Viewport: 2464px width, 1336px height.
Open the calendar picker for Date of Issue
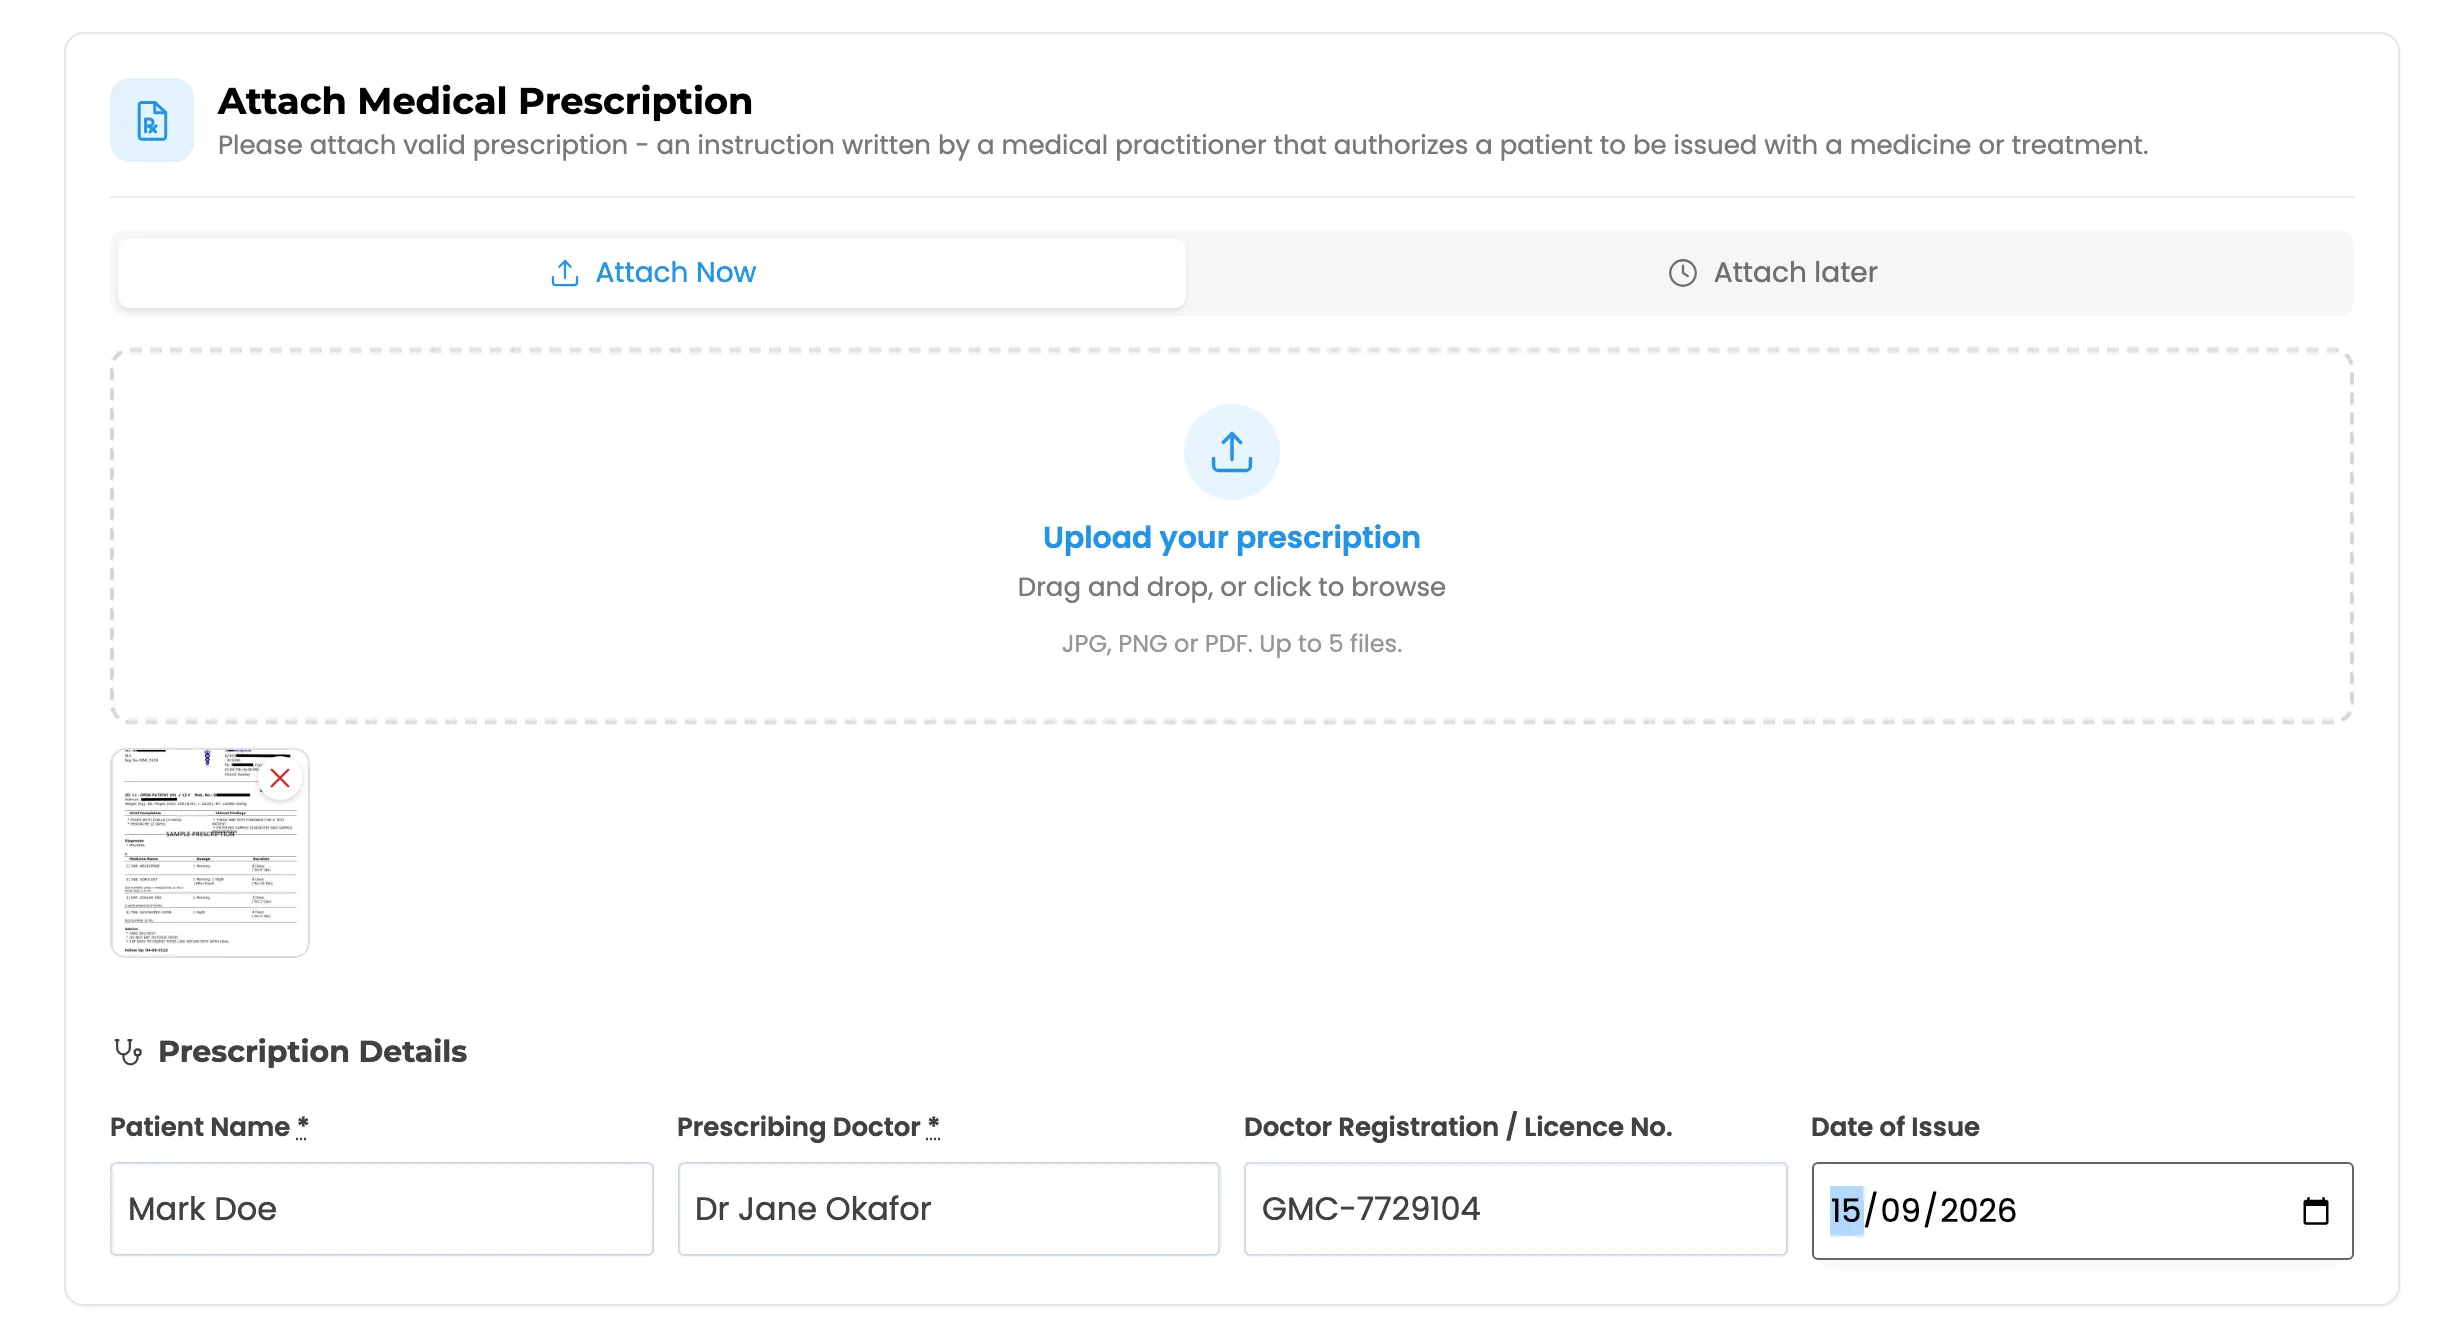pyautogui.click(x=2316, y=1211)
